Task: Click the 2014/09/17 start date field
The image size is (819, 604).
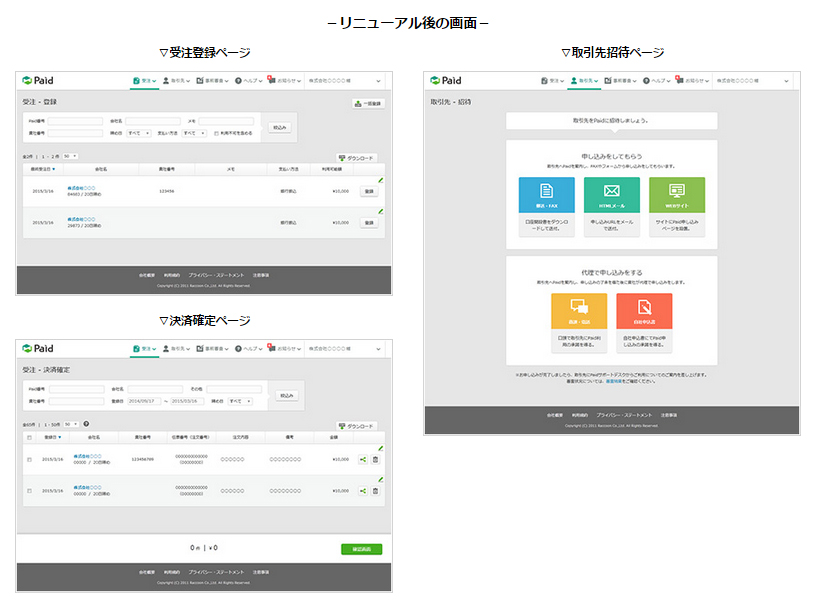Action: (143, 401)
